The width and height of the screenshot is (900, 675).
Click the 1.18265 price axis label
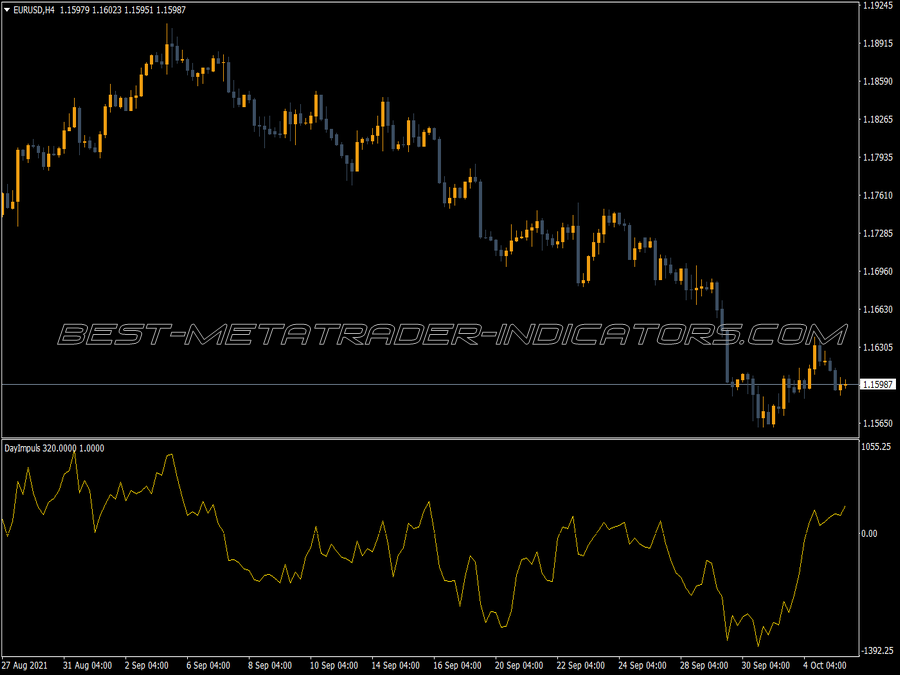[x=878, y=119]
